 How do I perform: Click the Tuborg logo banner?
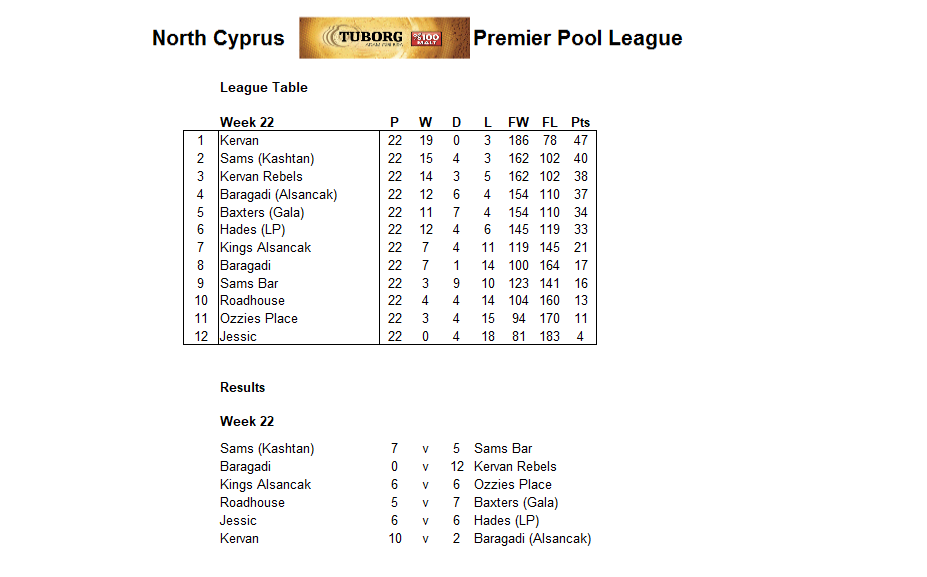pos(384,38)
